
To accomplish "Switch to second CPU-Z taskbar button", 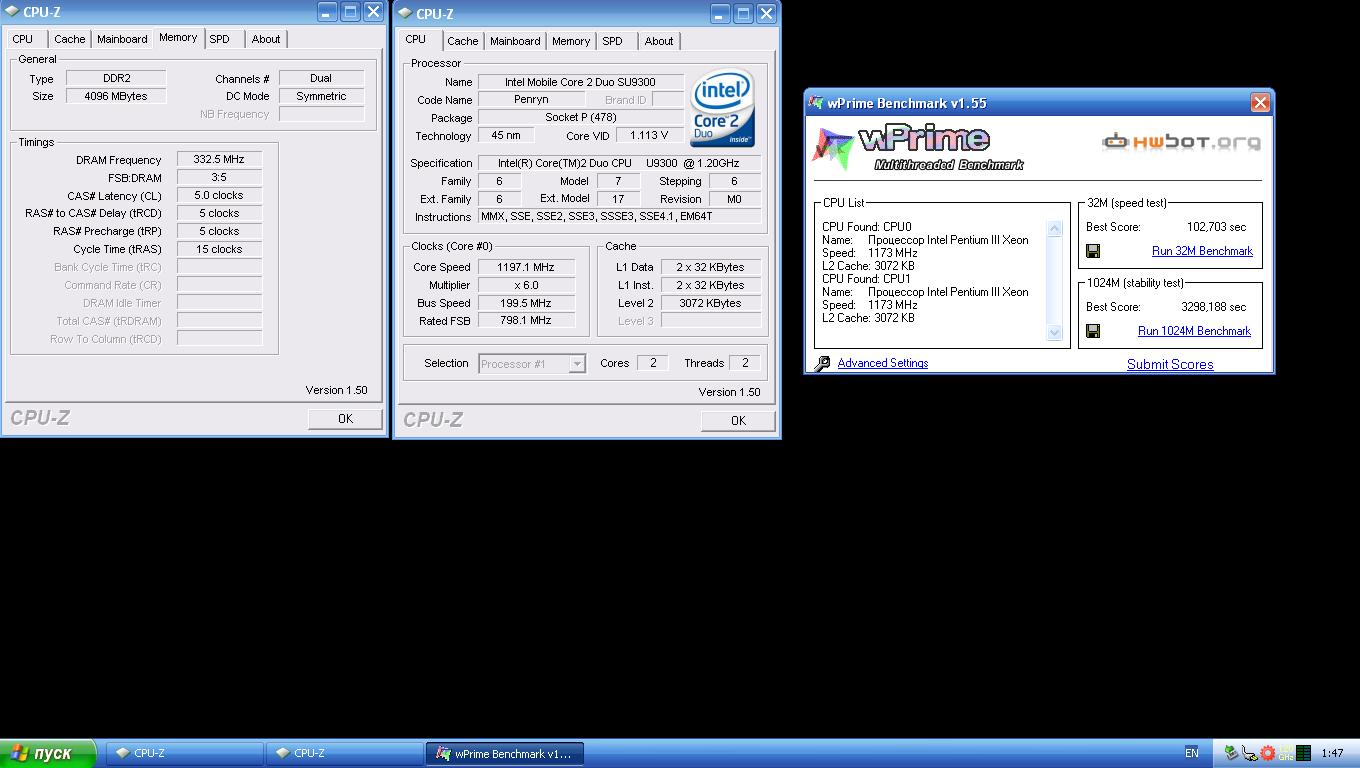I will (344, 753).
